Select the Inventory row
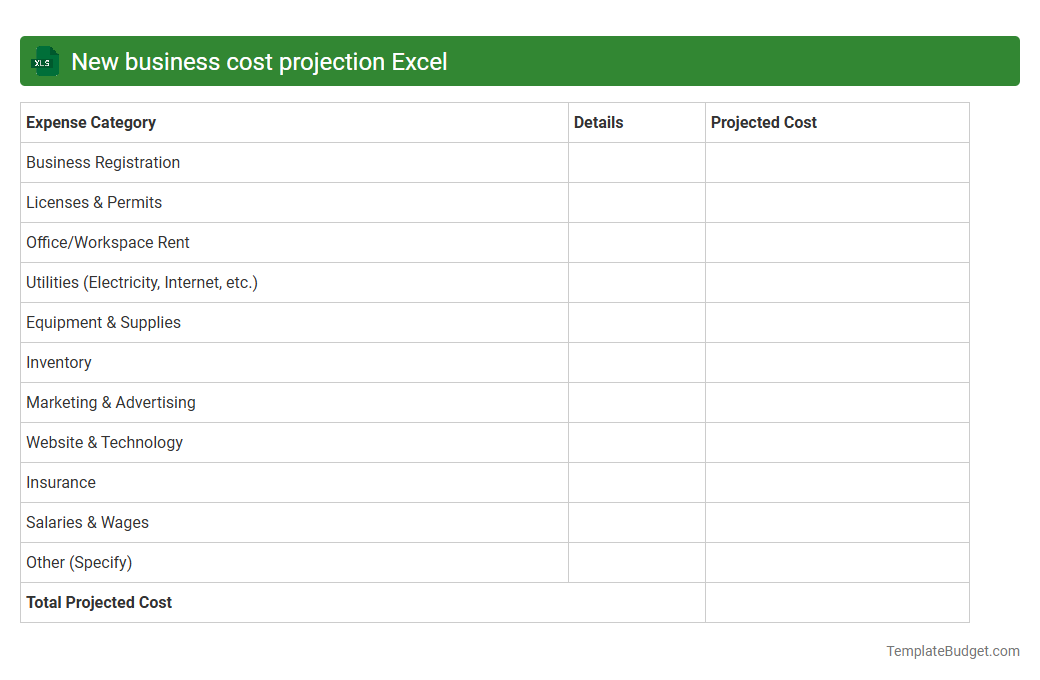The width and height of the screenshot is (1040, 680). 58,362
